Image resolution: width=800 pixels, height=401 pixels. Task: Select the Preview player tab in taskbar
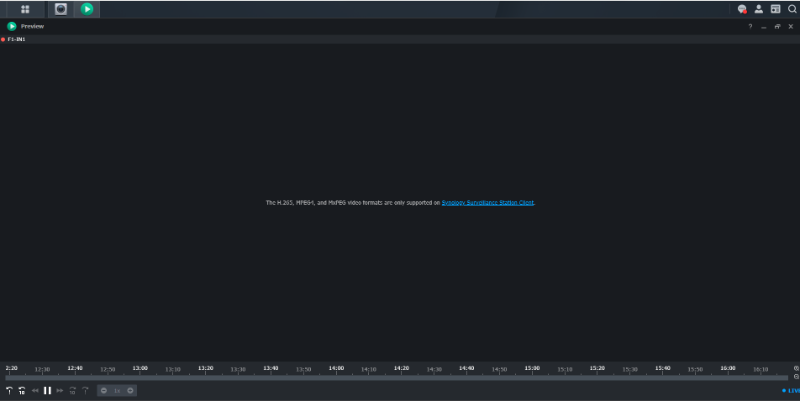tap(88, 9)
